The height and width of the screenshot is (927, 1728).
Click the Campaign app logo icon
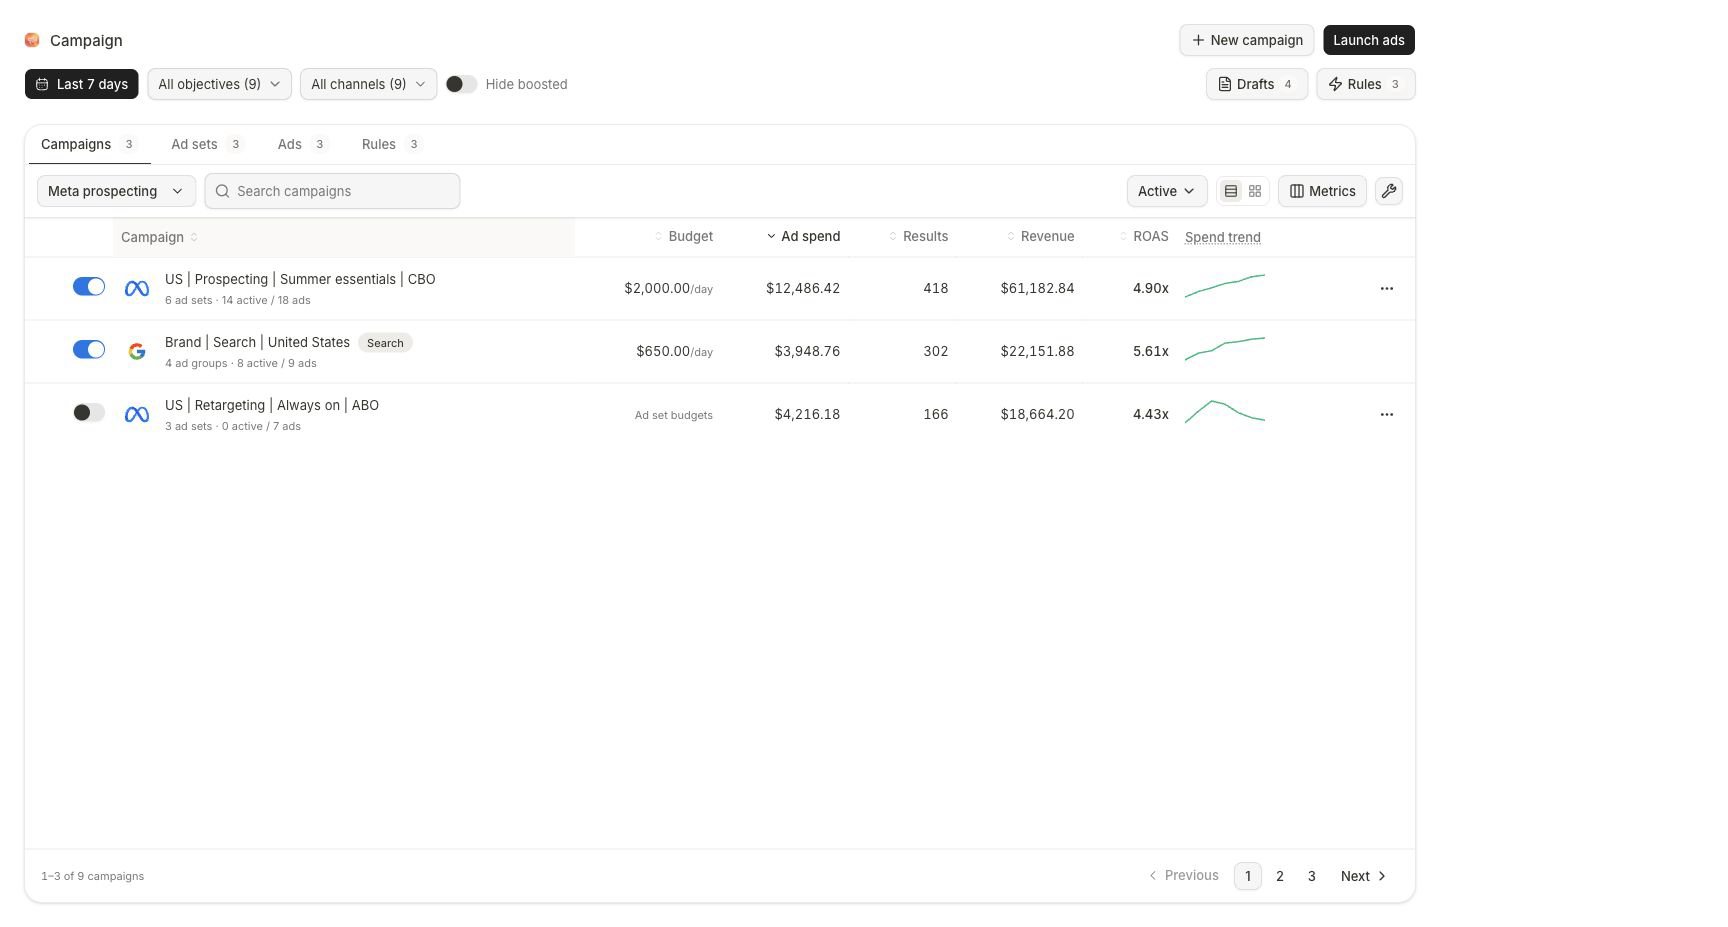(x=32, y=40)
